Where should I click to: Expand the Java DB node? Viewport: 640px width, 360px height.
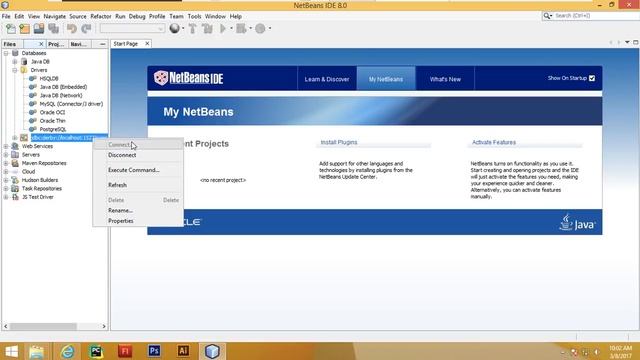(15, 62)
